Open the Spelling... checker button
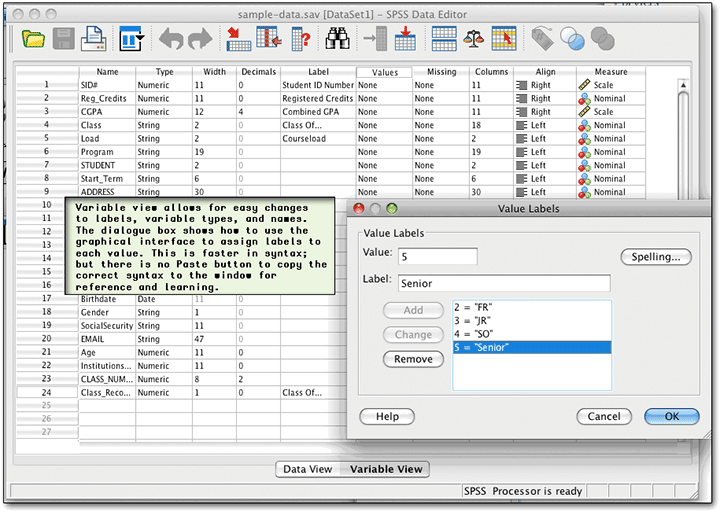The height and width of the screenshot is (512, 720). pos(656,257)
